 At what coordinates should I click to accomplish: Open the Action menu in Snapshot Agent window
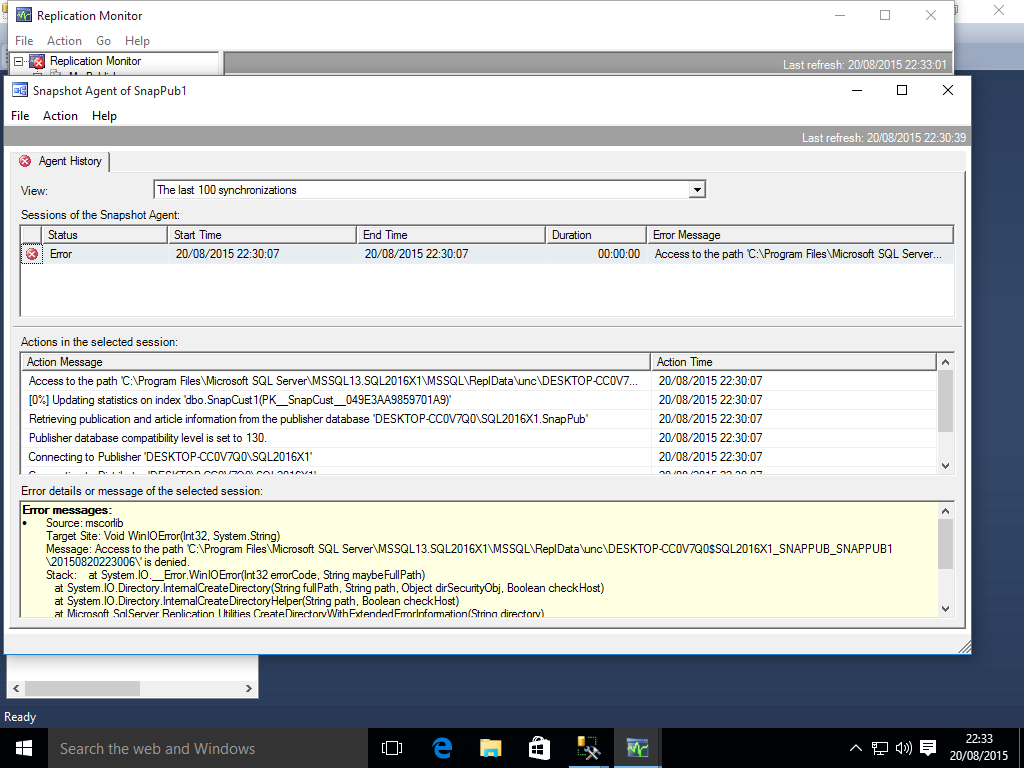[60, 116]
